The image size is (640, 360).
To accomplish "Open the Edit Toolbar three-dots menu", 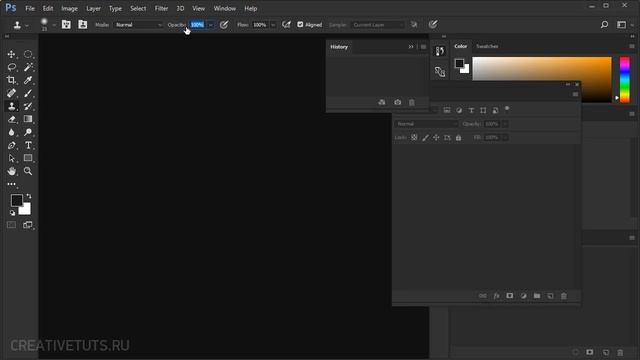I will pyautogui.click(x=11, y=184).
